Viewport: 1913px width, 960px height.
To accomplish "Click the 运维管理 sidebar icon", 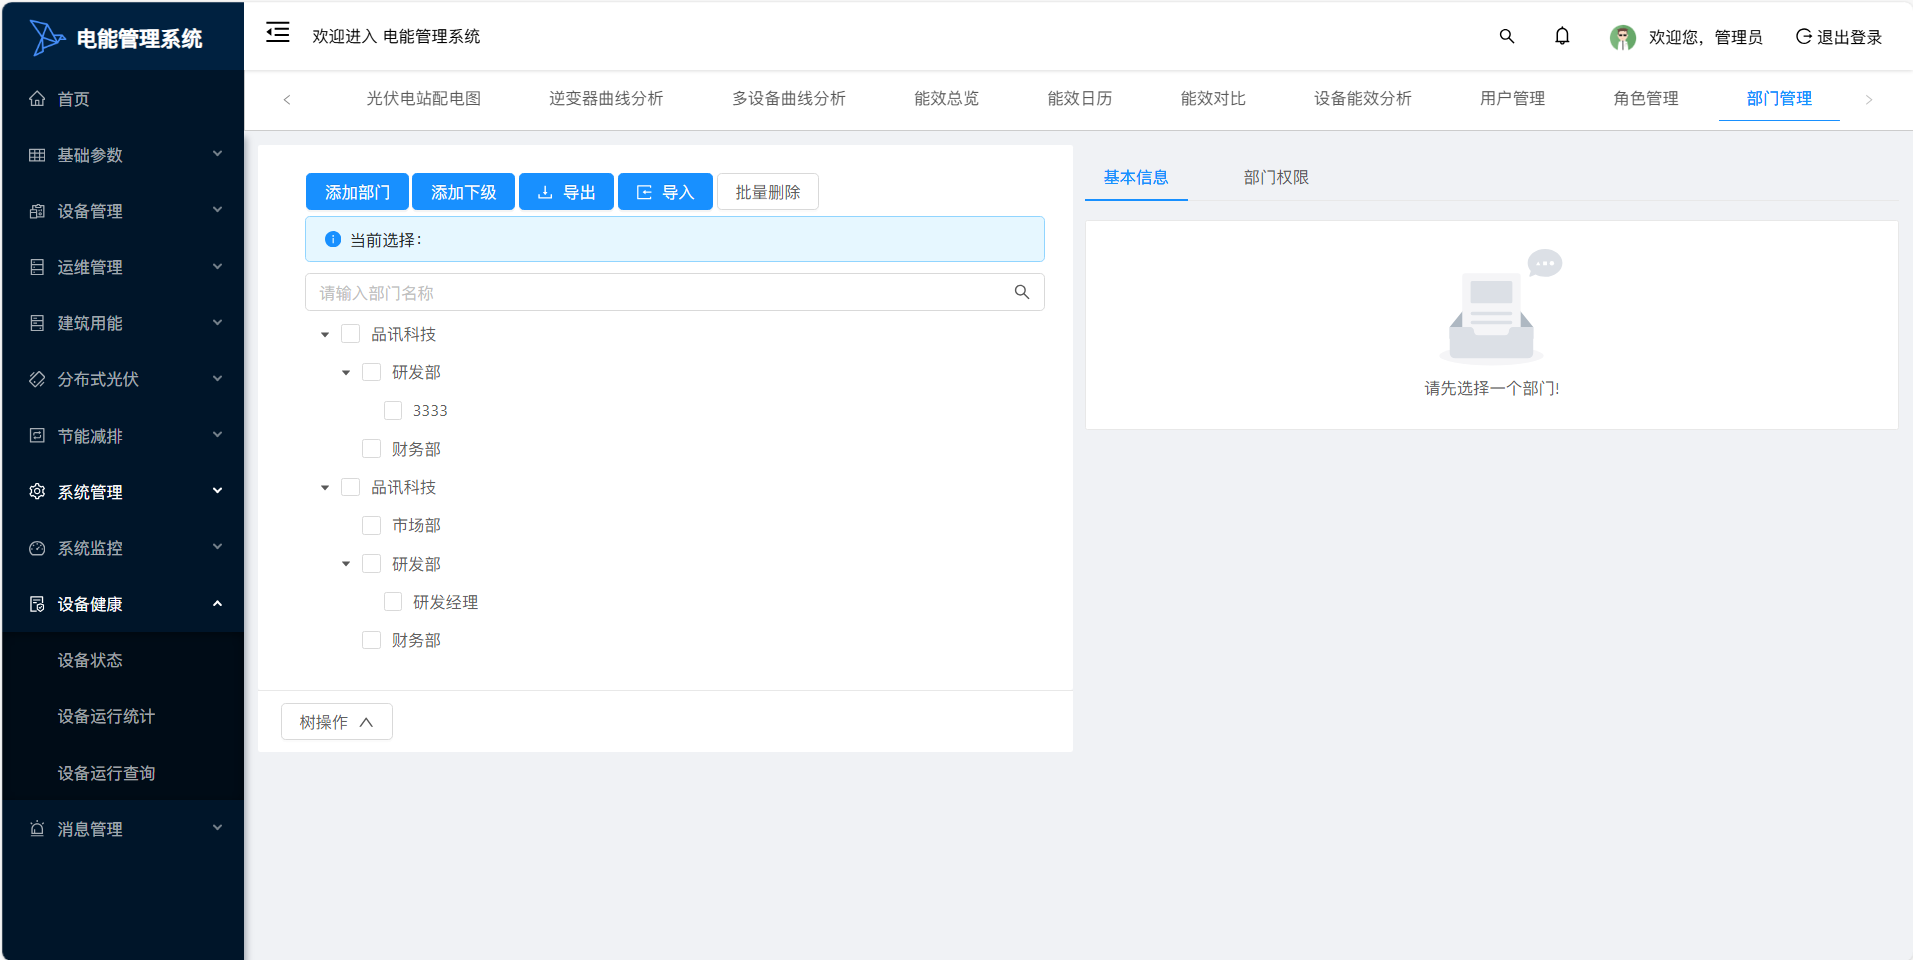I will (37, 267).
